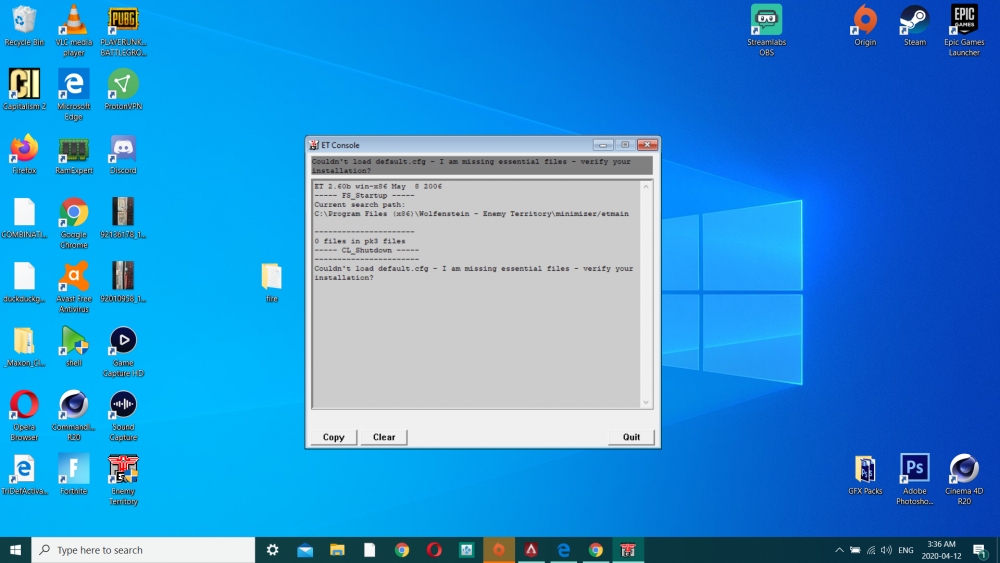The height and width of the screenshot is (563, 1000).
Task: Click the ET Console title bar icon
Action: 314,145
